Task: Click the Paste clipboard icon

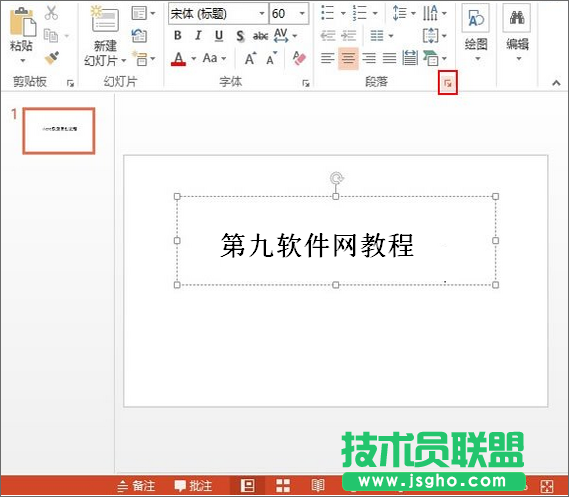Action: click(x=23, y=22)
